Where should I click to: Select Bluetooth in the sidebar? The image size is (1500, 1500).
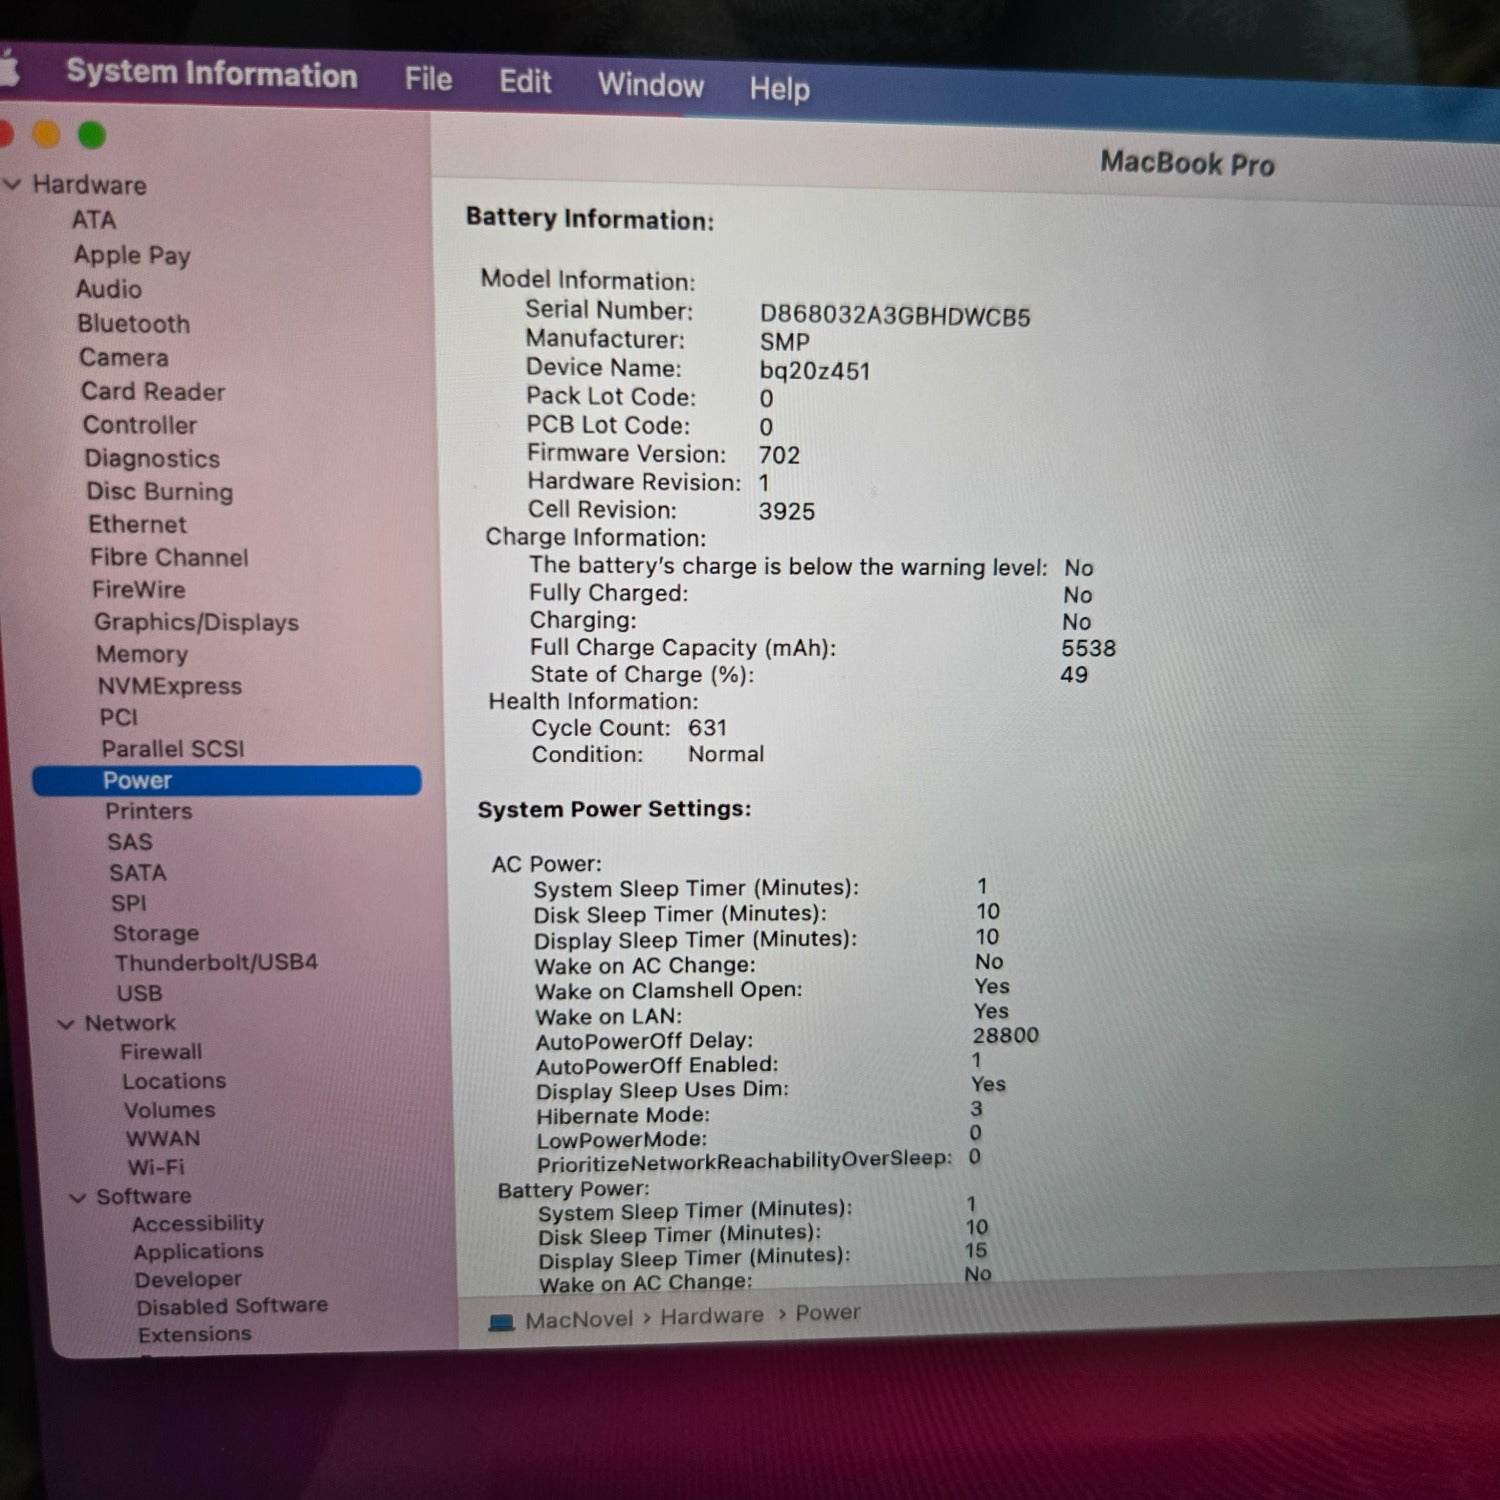tap(134, 324)
